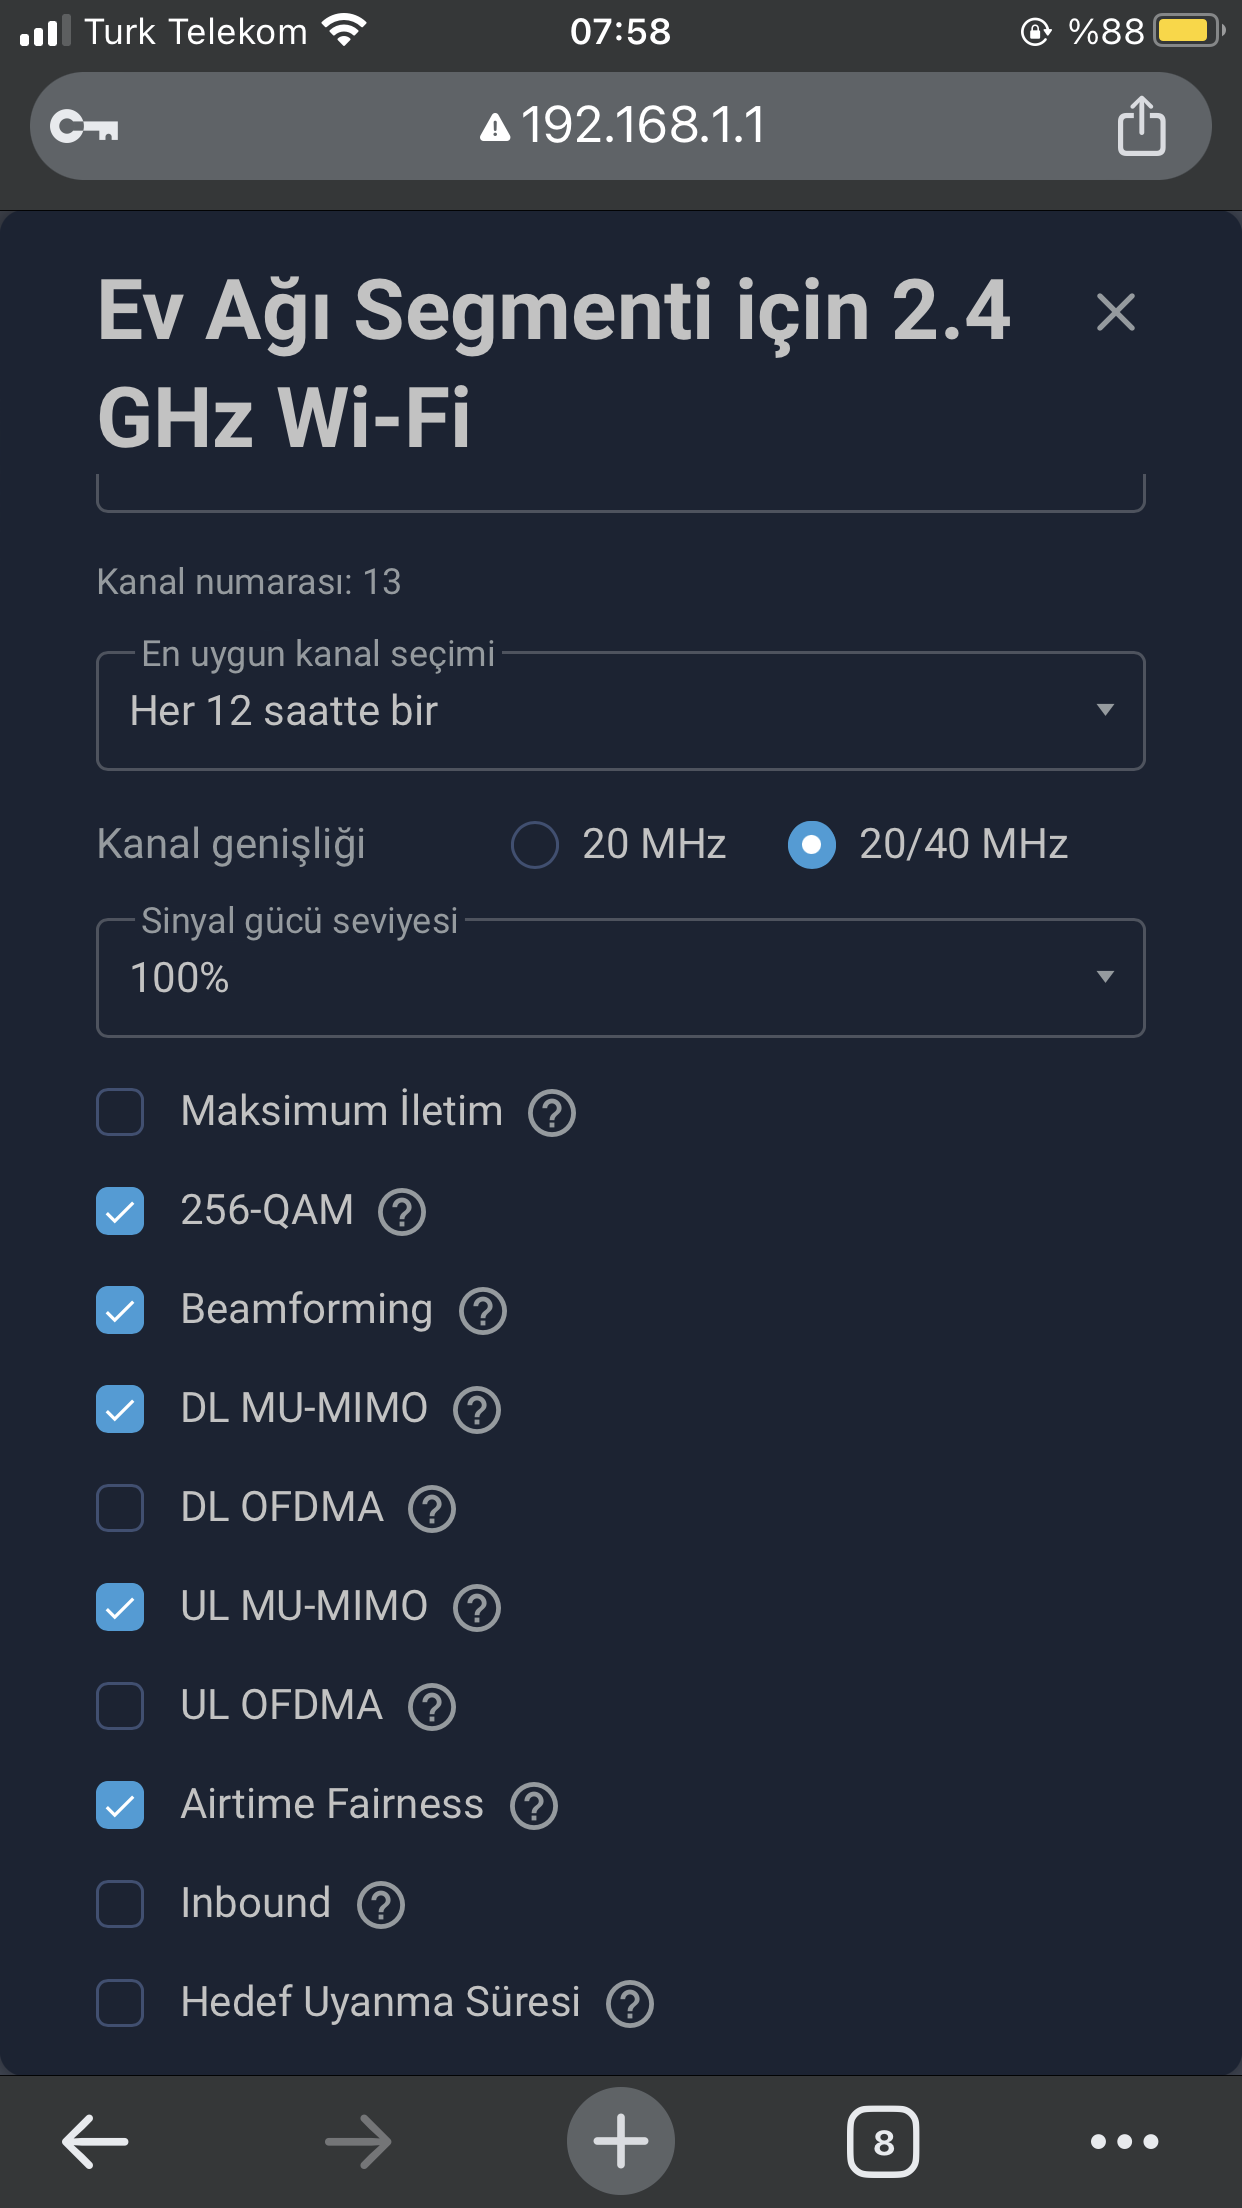Enable the Maksimum İletim checkbox

pos(120,1112)
